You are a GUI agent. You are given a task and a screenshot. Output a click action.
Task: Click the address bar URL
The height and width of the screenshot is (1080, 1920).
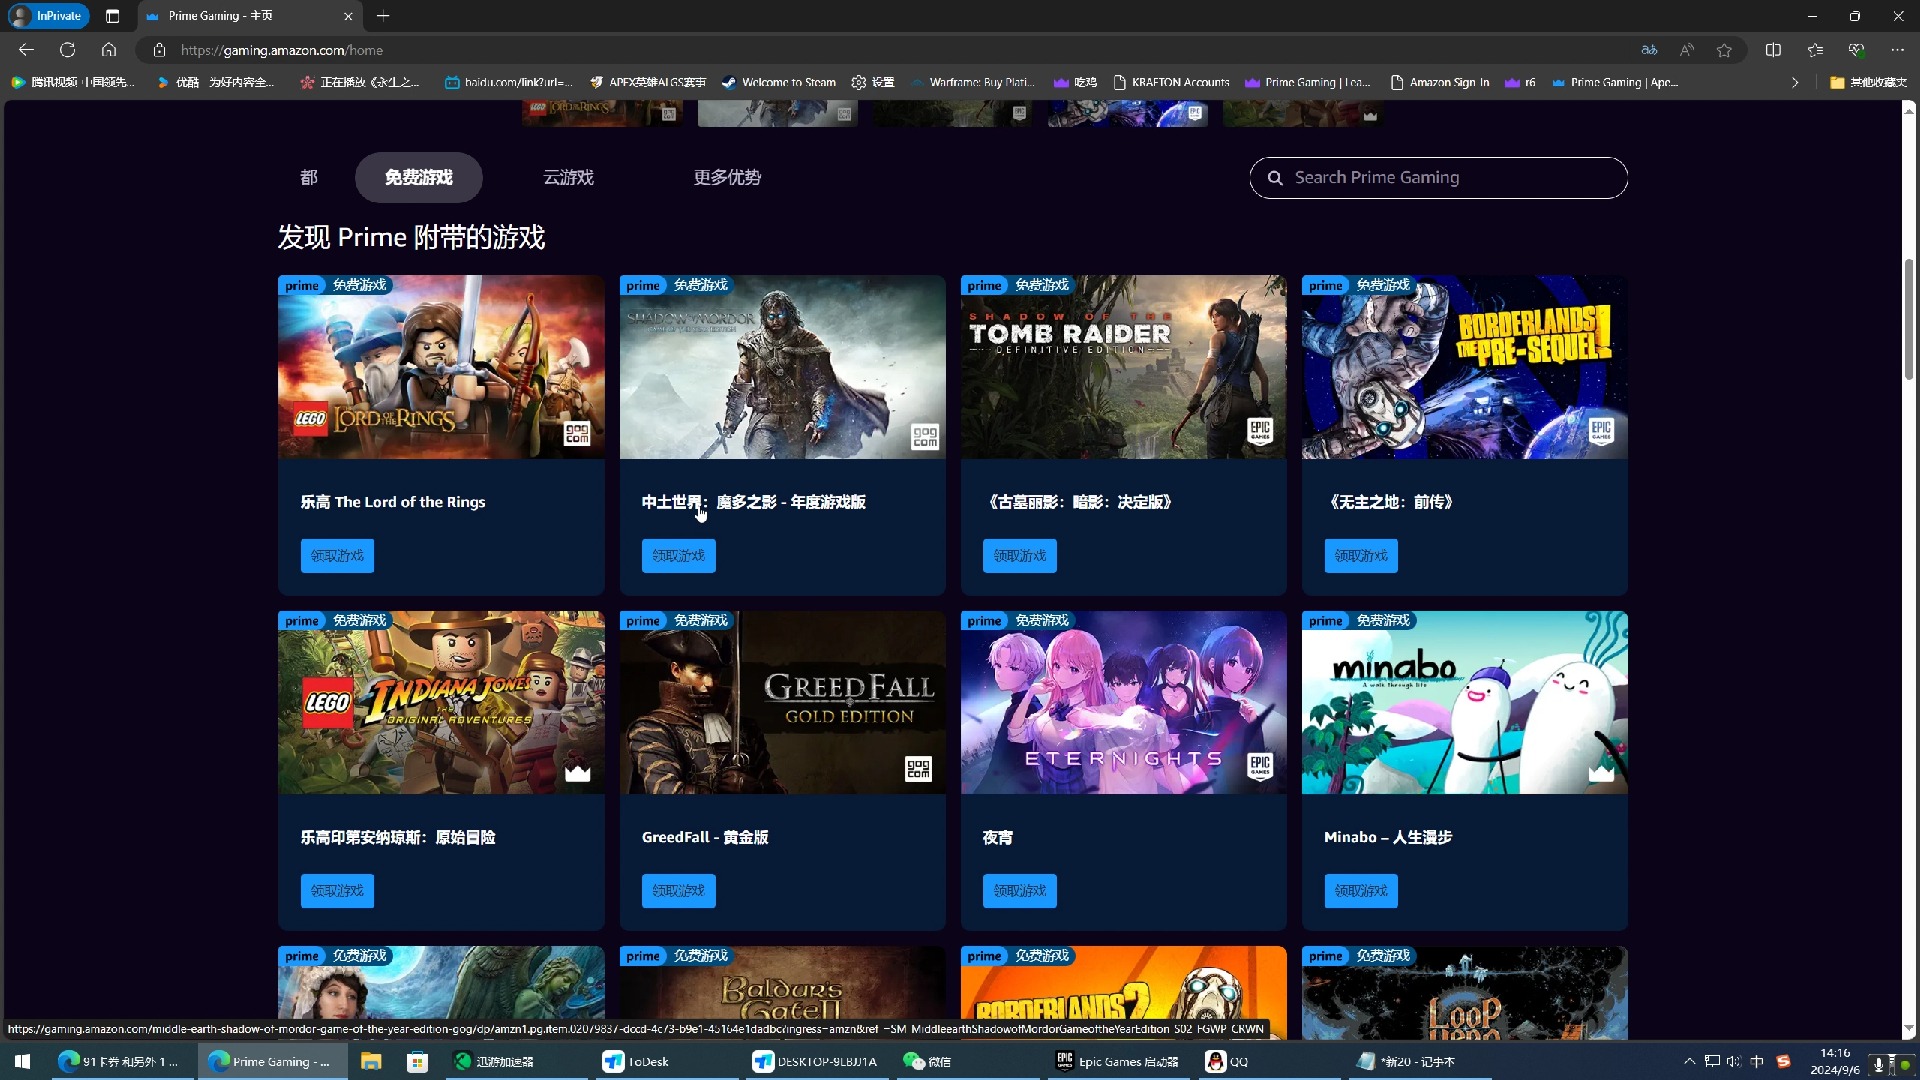282,50
